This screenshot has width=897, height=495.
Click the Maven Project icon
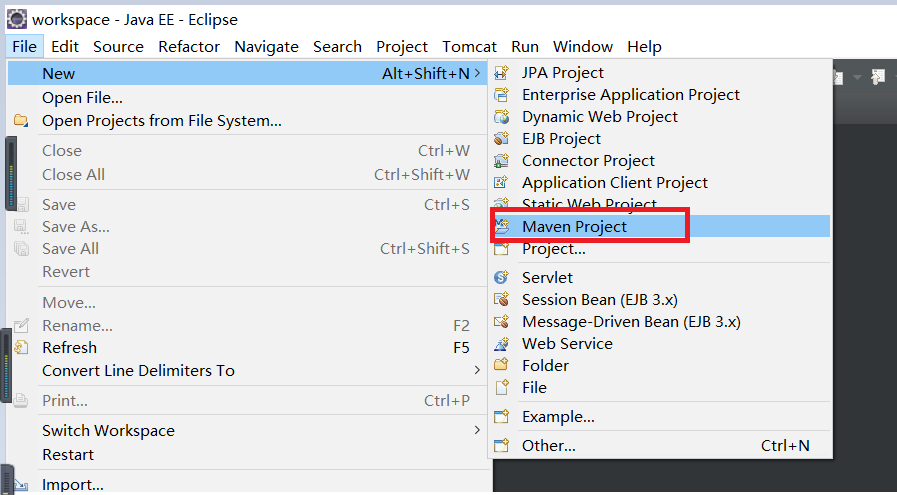pos(502,227)
